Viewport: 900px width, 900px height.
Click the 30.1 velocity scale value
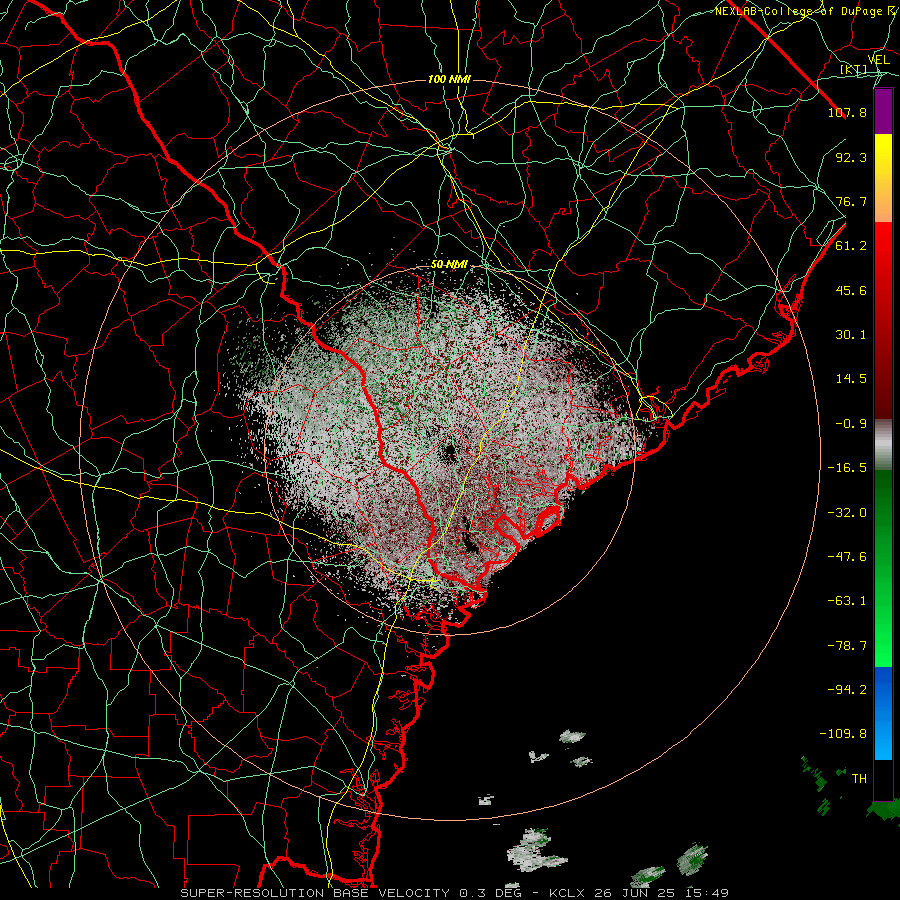point(851,335)
